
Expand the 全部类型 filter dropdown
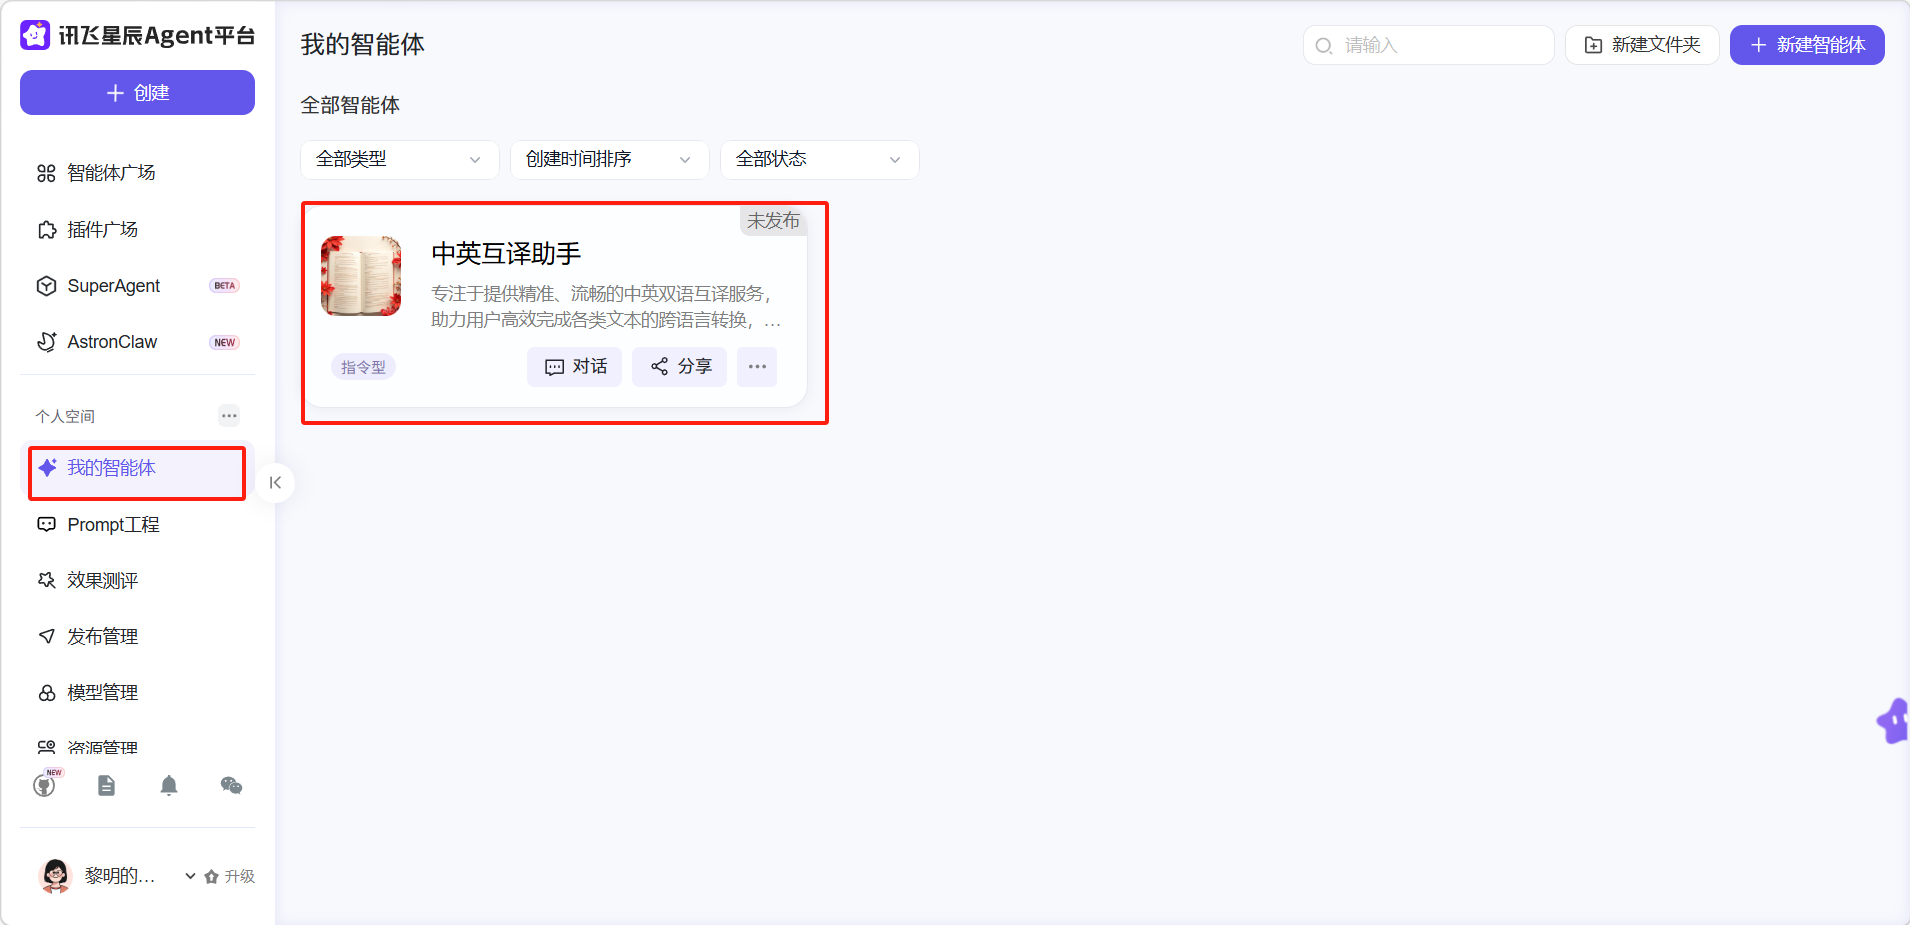399,160
